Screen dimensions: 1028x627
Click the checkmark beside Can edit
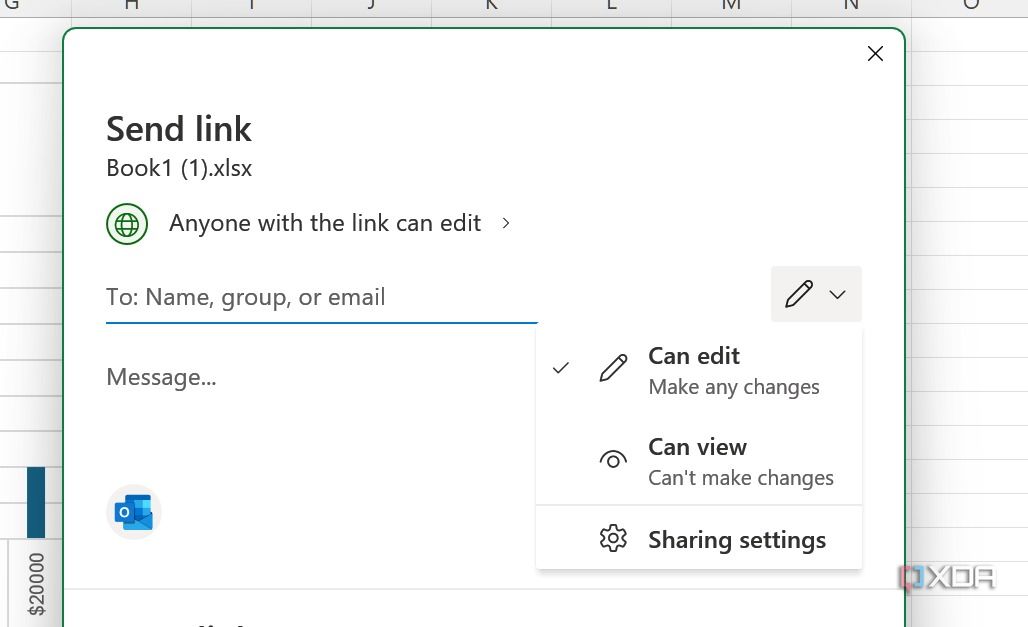coord(561,368)
